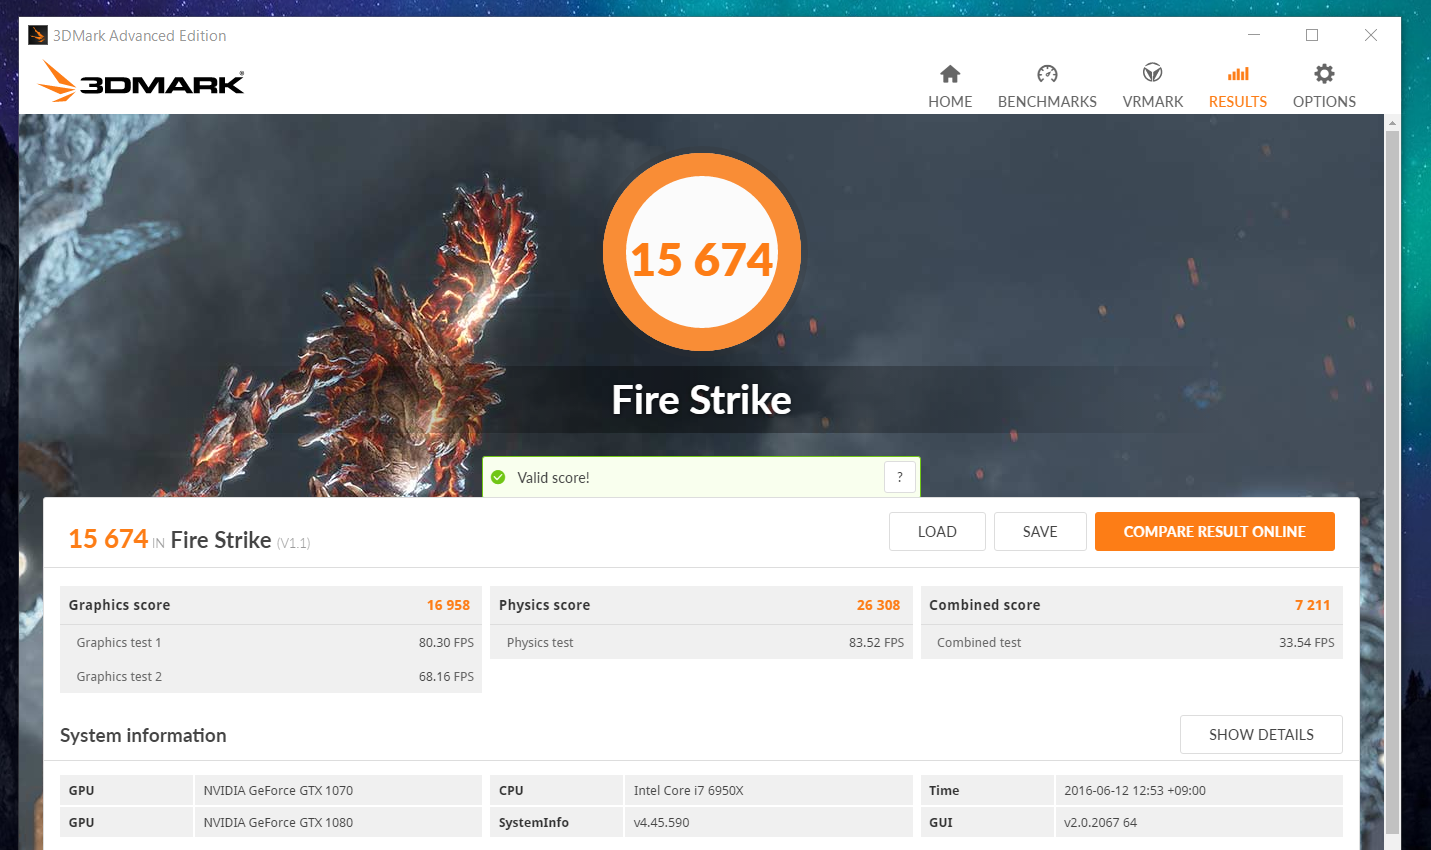Maximize the 3DMark window
The image size is (1431, 850).
click(x=1312, y=35)
